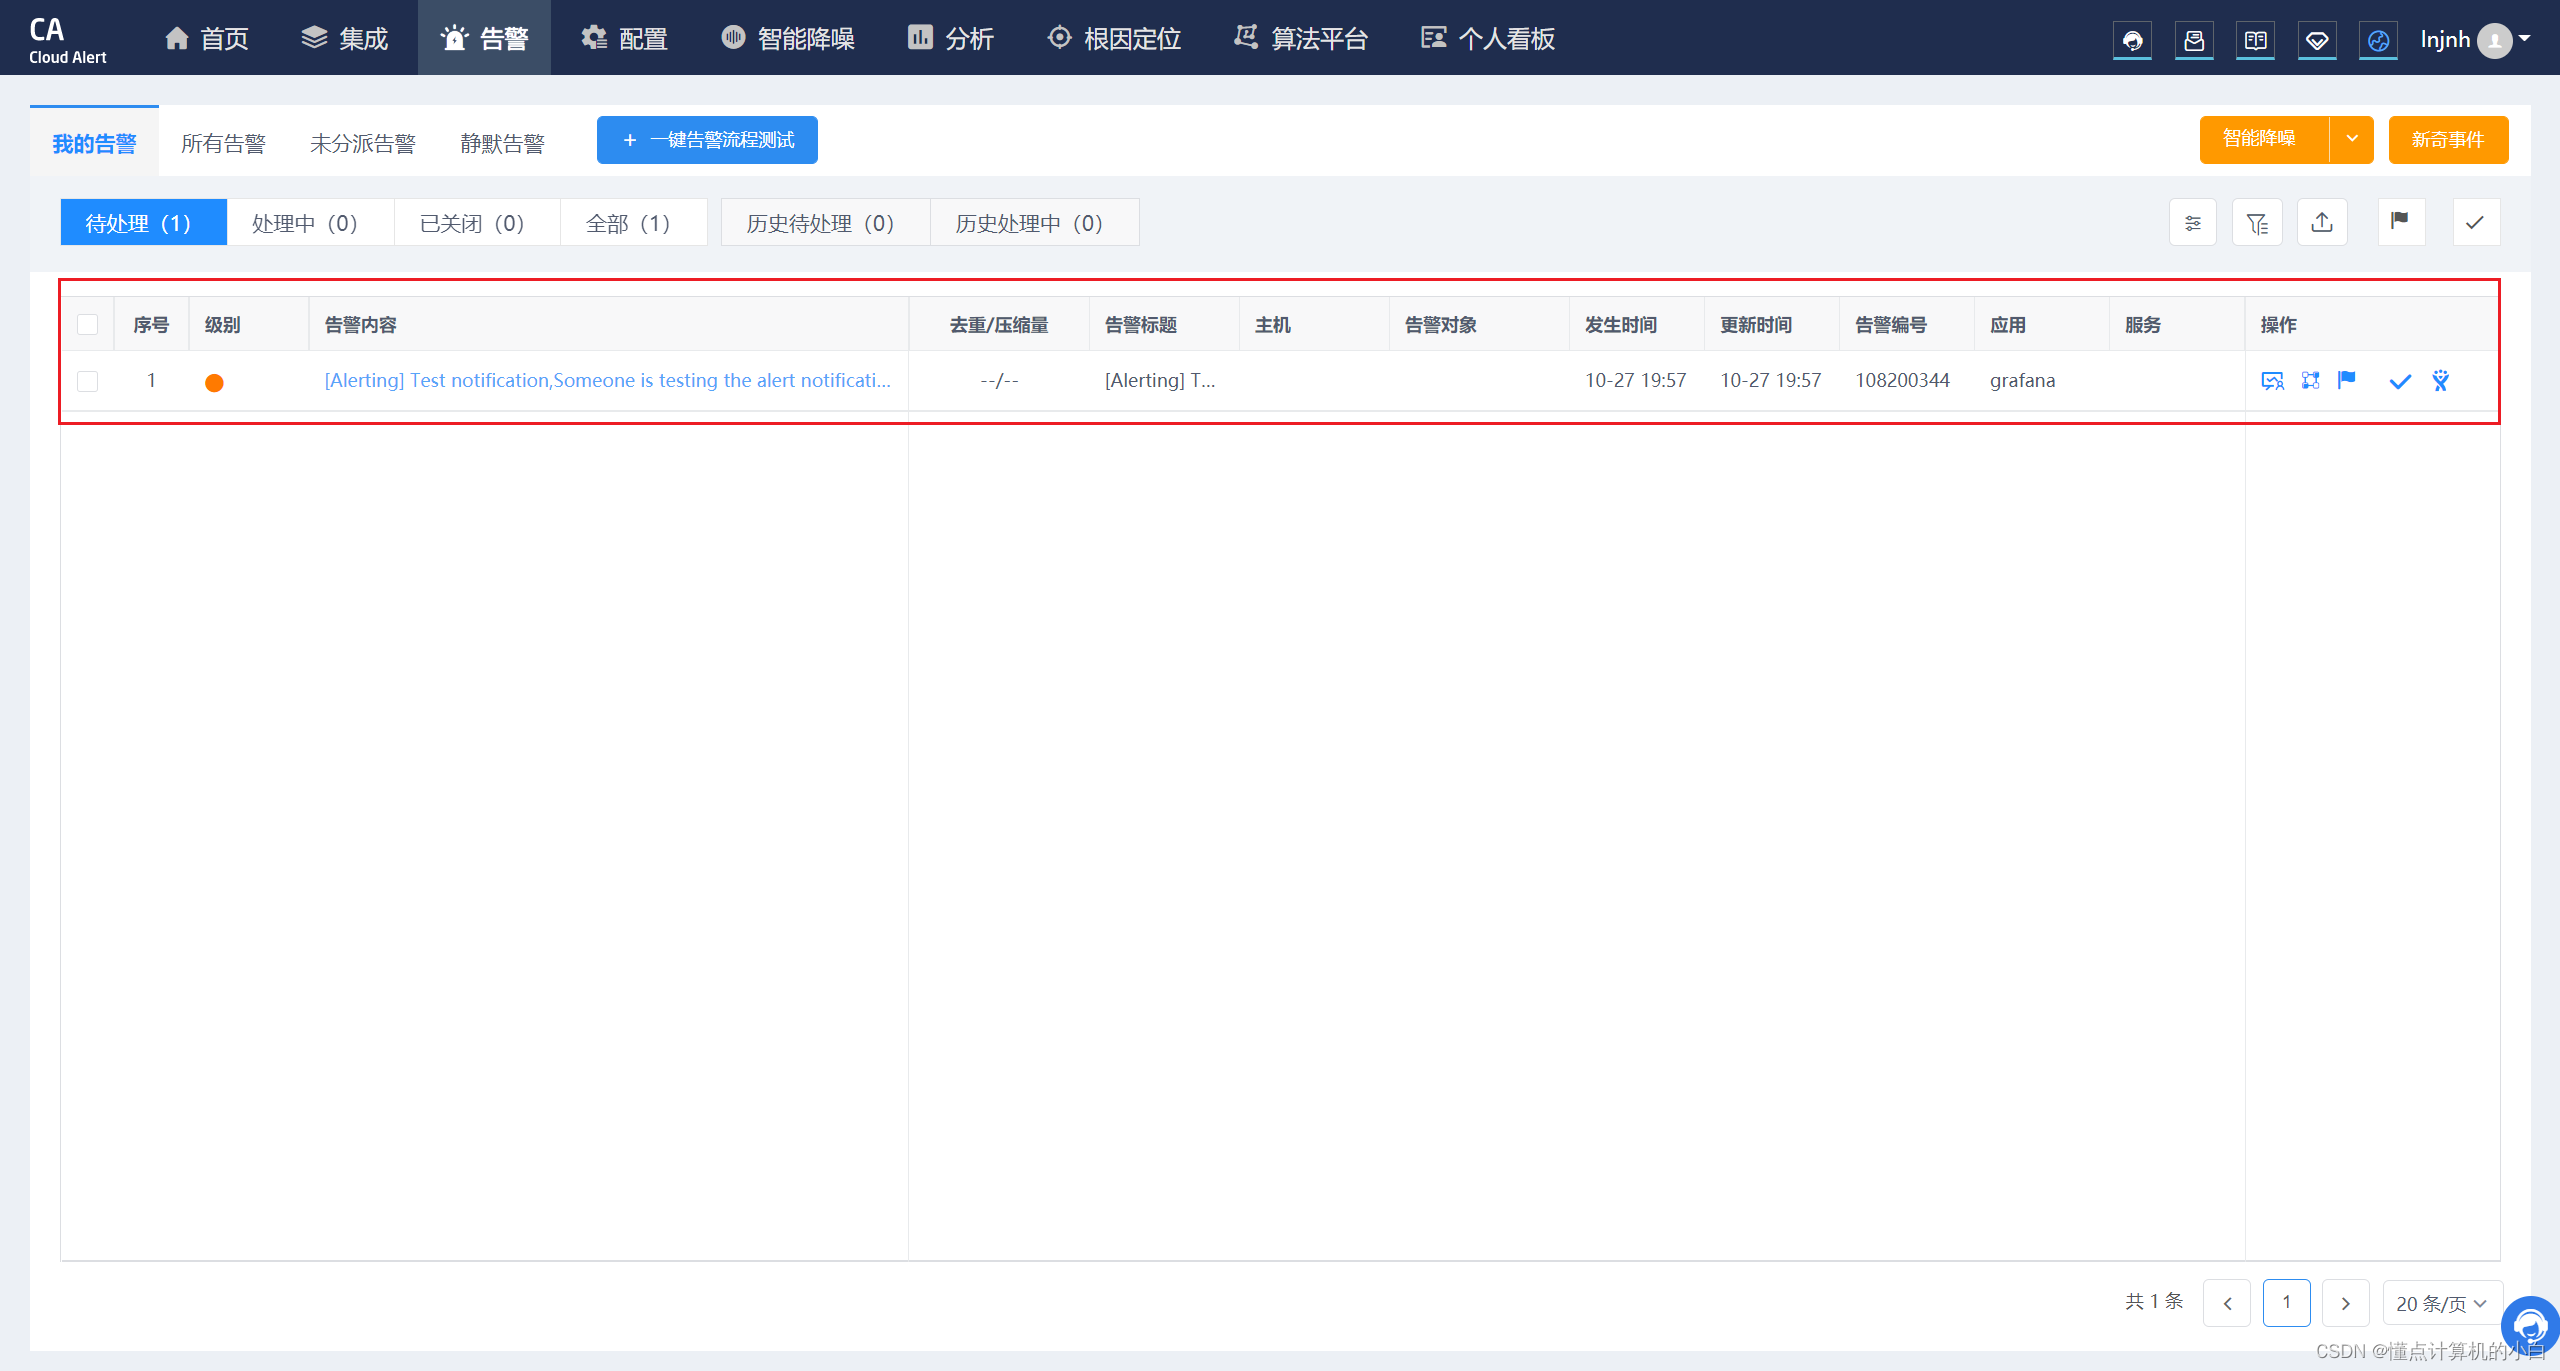Click the batch close checkmark icon
This screenshot has width=2560, height=1371.
coord(2476,222)
